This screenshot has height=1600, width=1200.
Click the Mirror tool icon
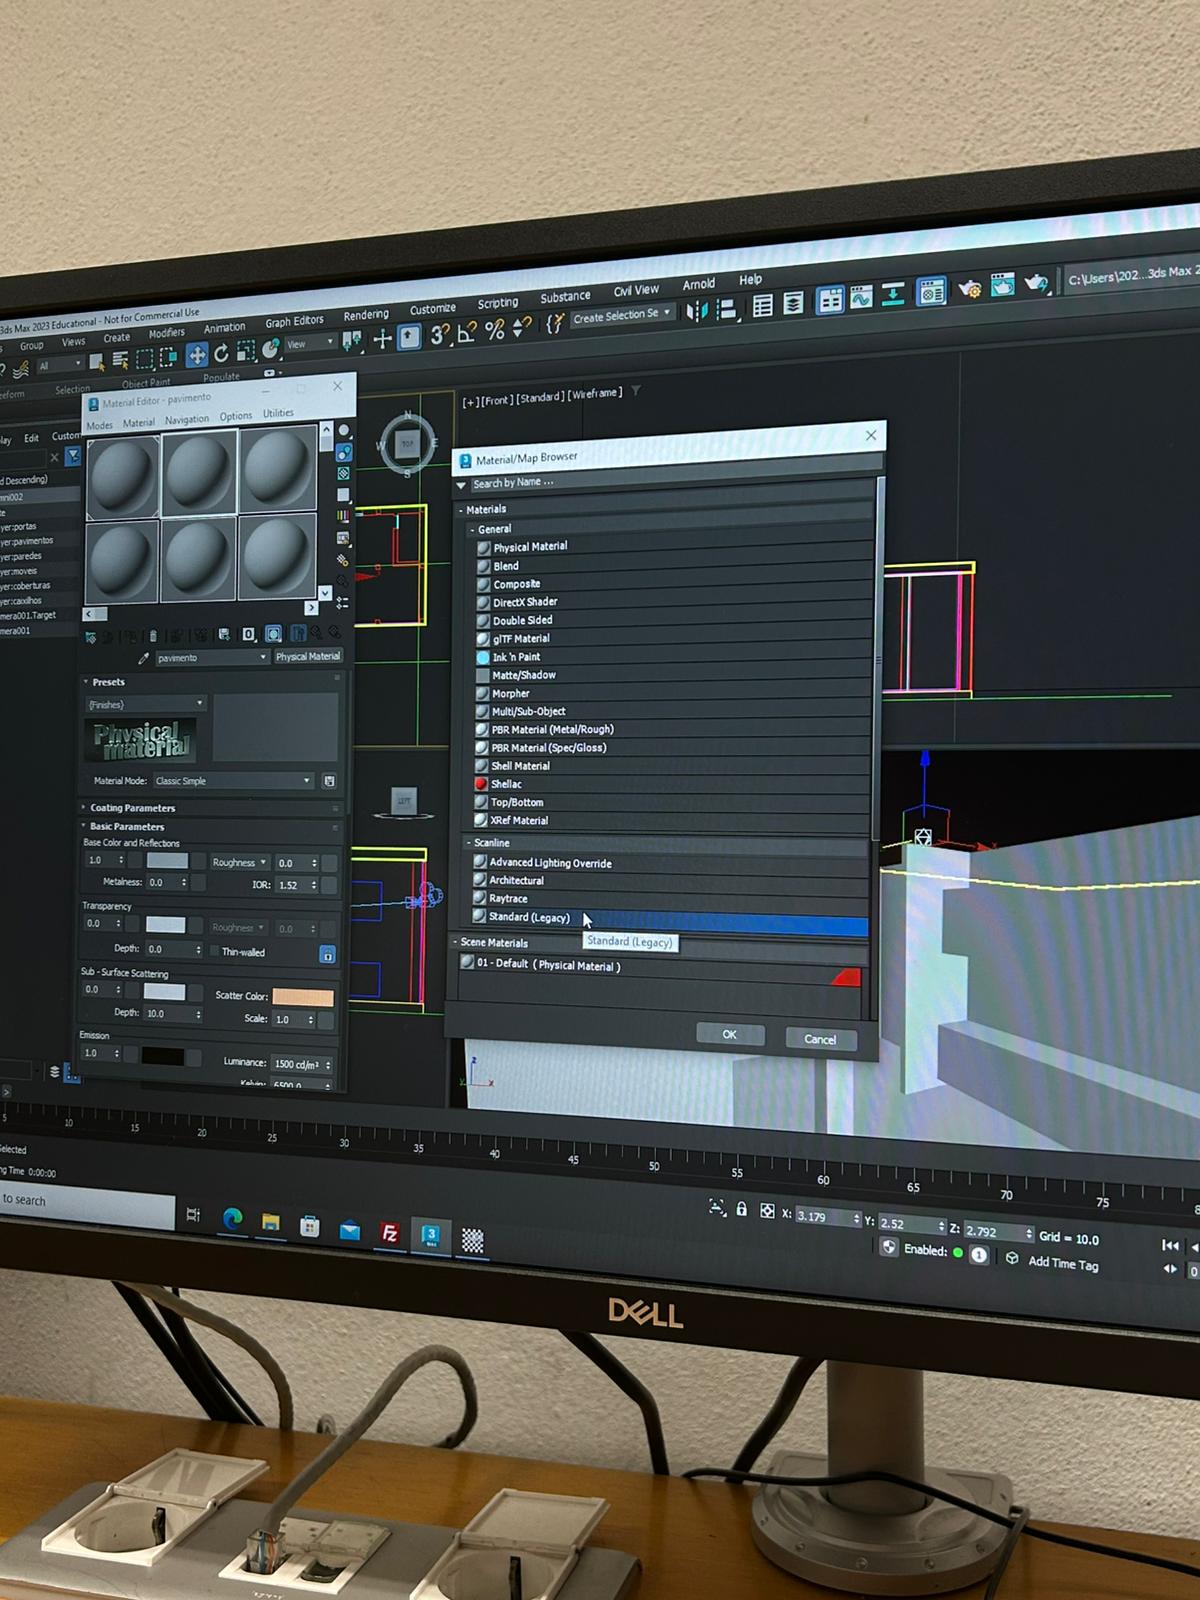pos(697,311)
